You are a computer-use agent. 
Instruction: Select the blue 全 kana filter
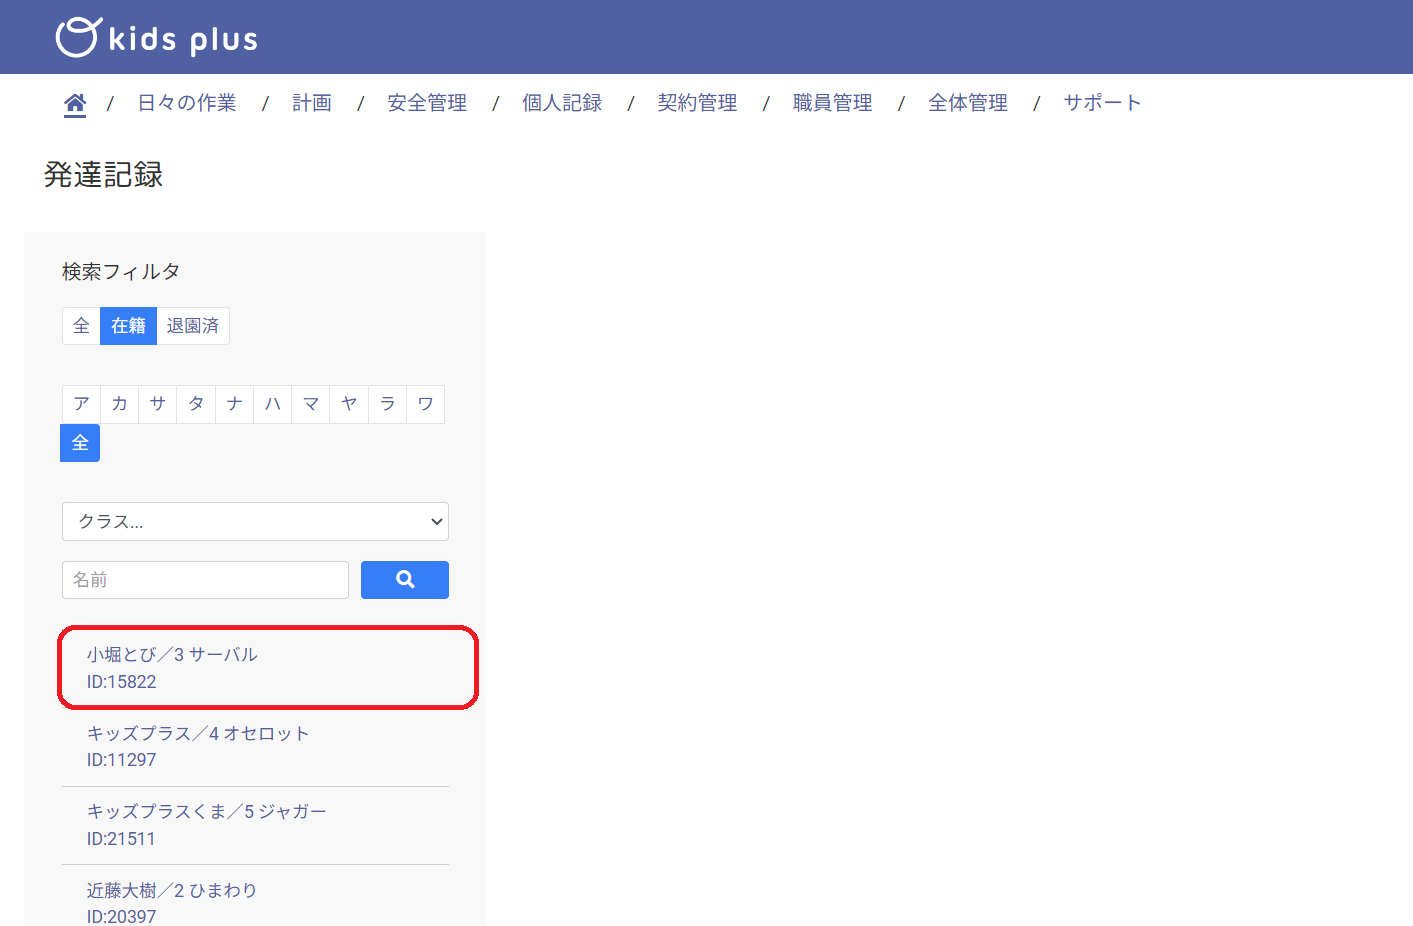click(x=80, y=443)
